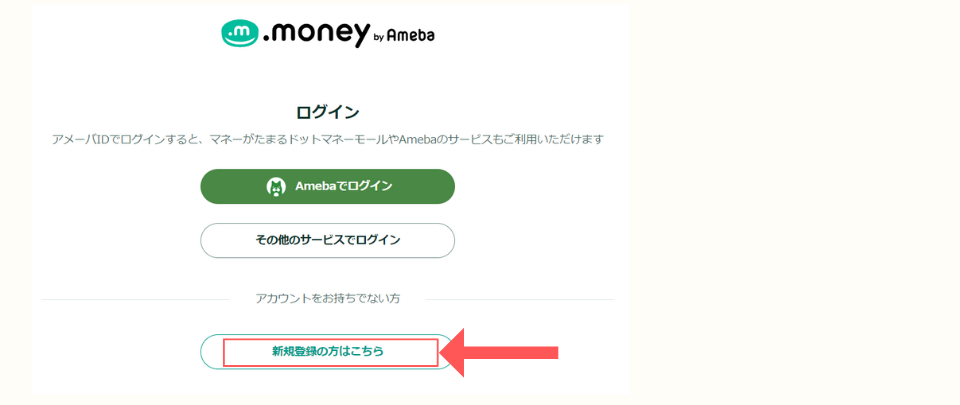The height and width of the screenshot is (405, 960).
Task: Click the .money wordmark in the header
Action: click(317, 34)
